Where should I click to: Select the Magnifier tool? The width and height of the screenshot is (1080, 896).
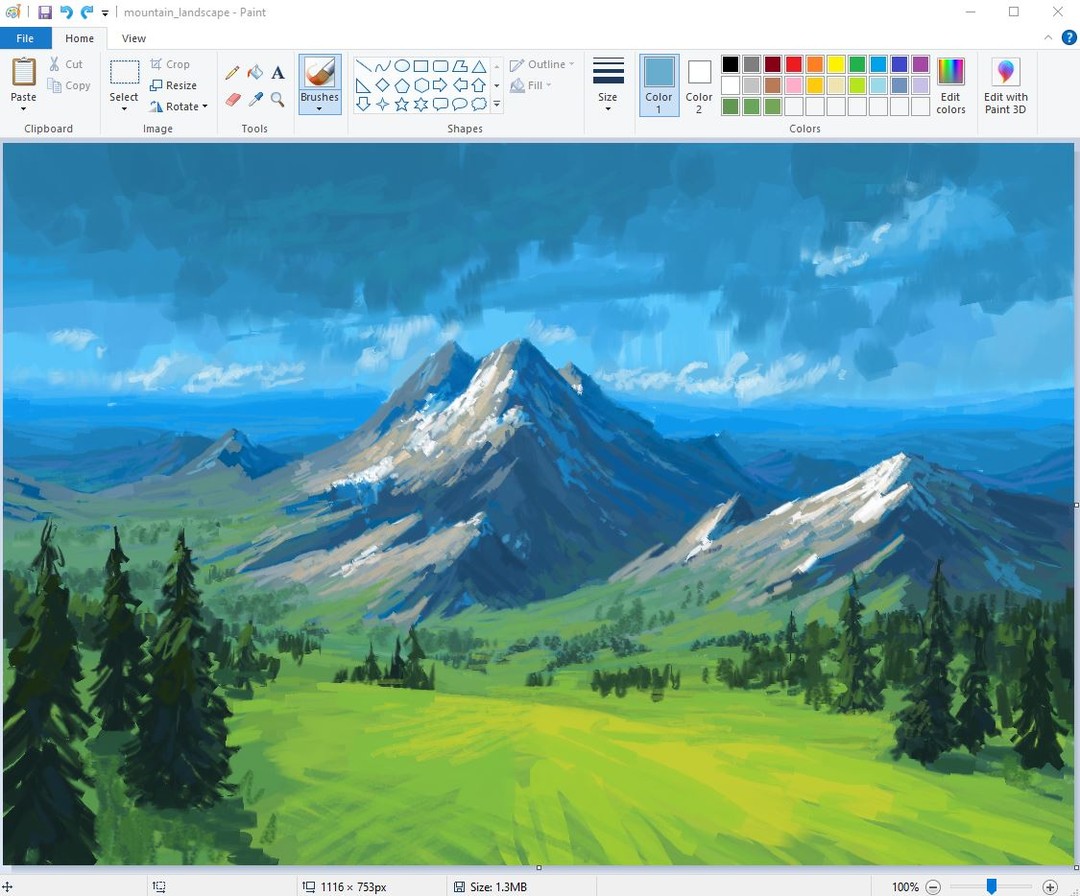click(x=278, y=100)
